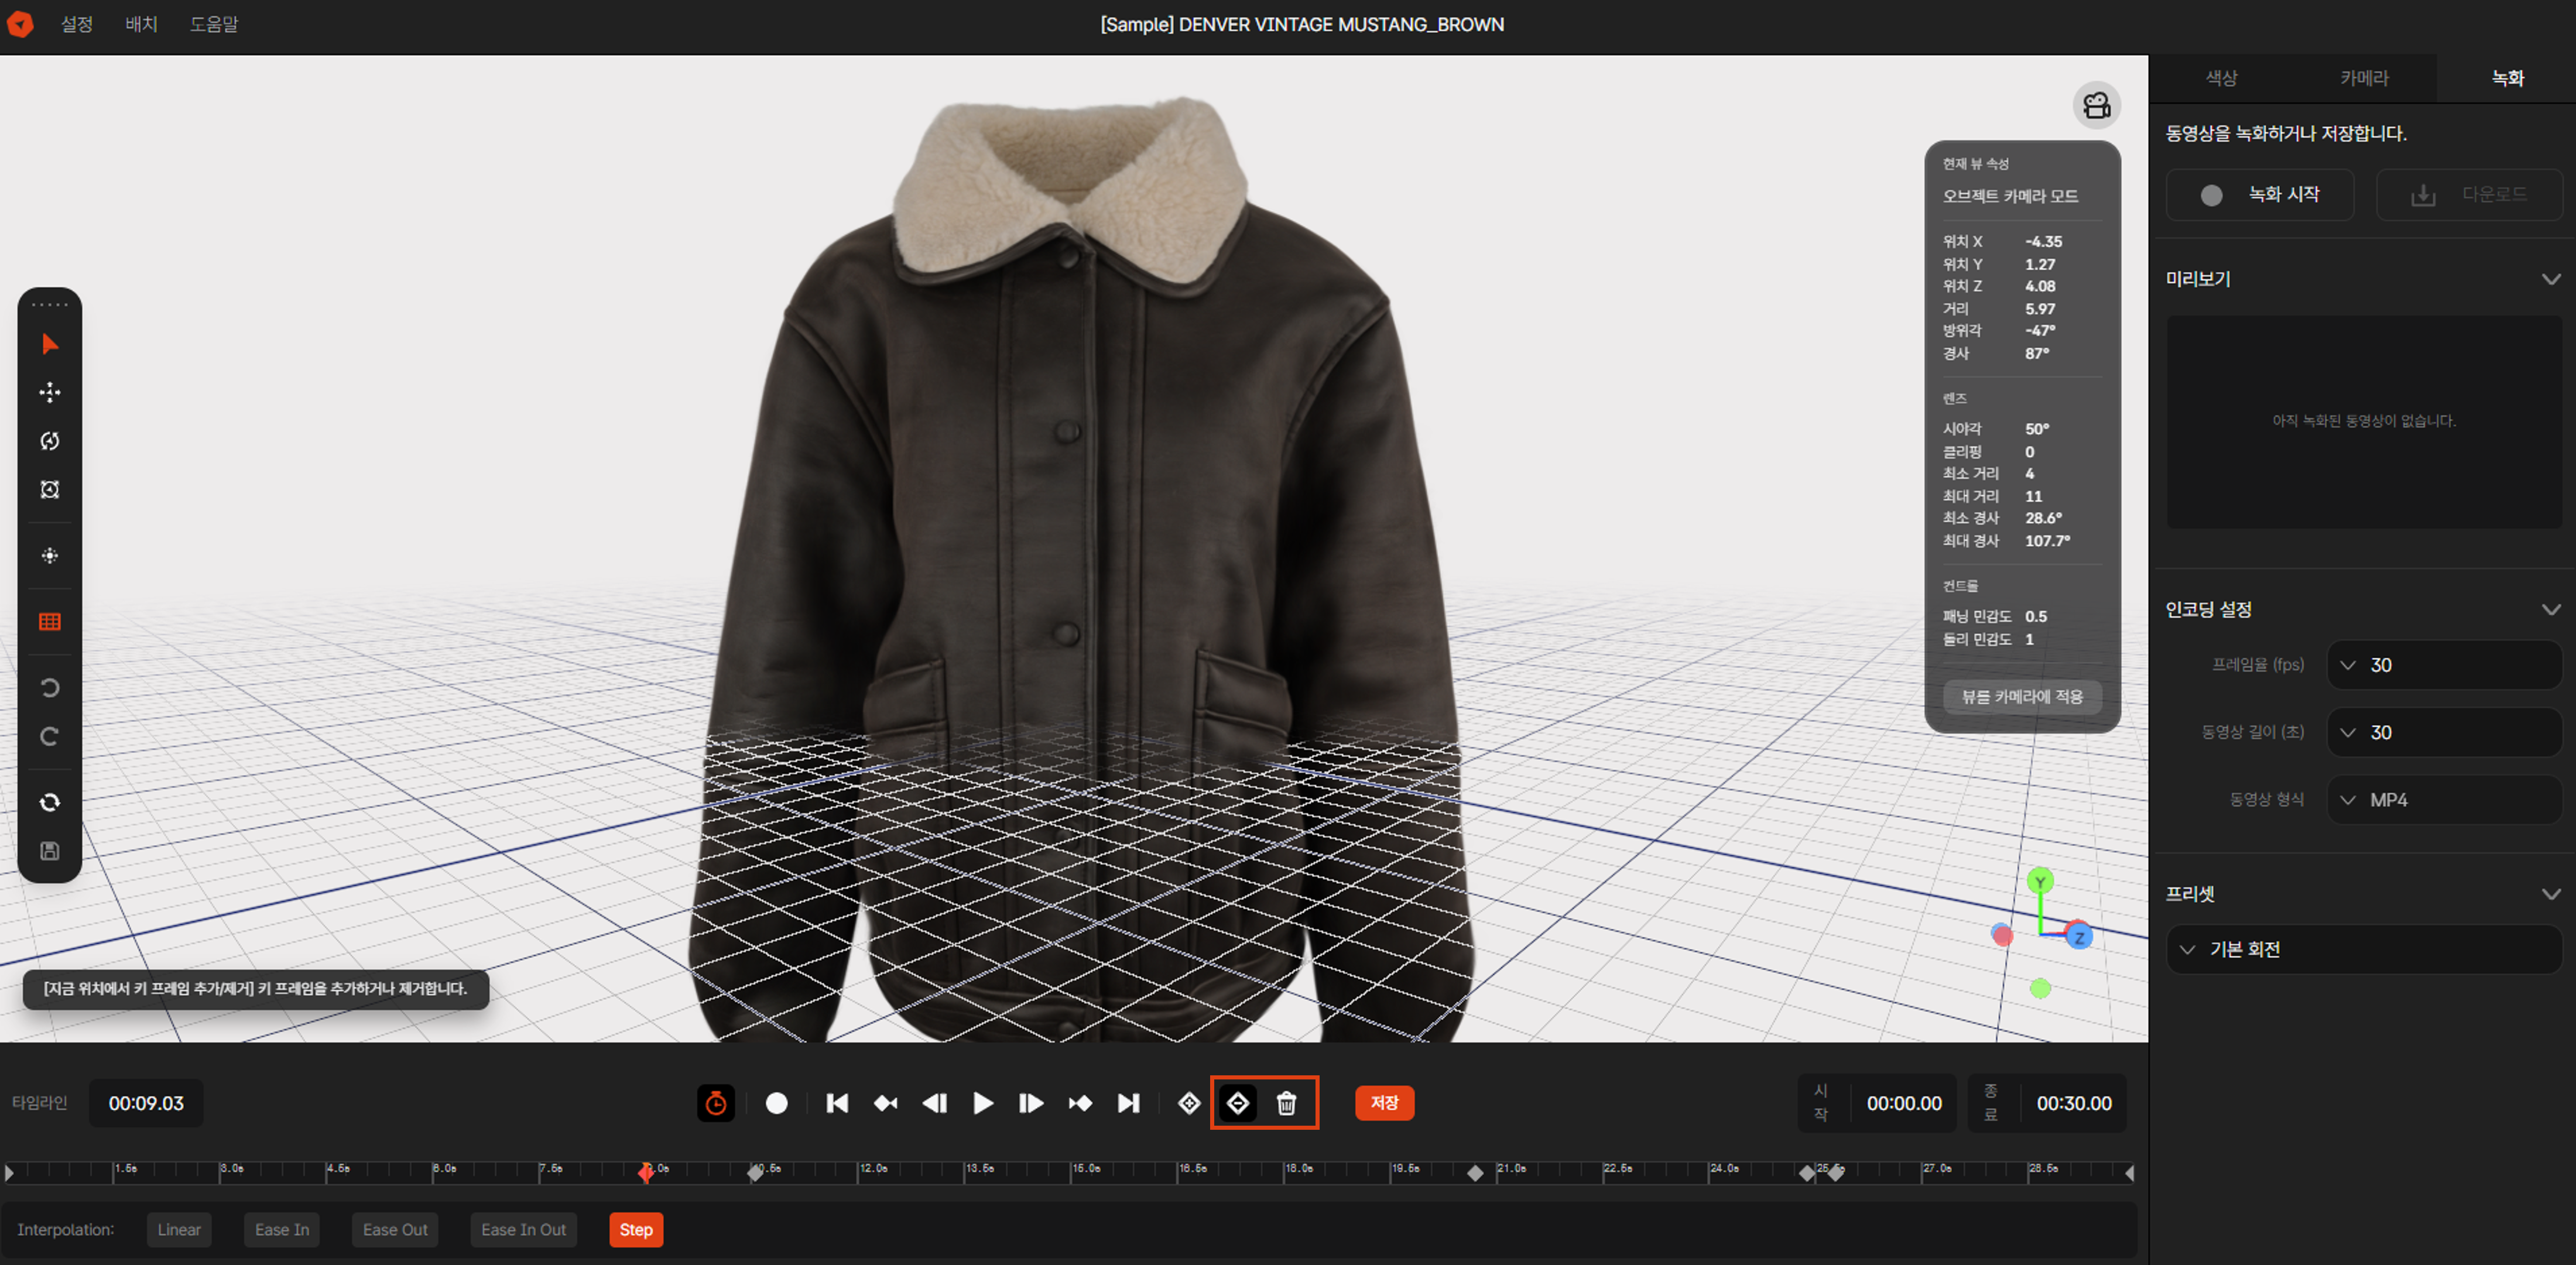Click the camera icon above the 3D viewport

2097,105
